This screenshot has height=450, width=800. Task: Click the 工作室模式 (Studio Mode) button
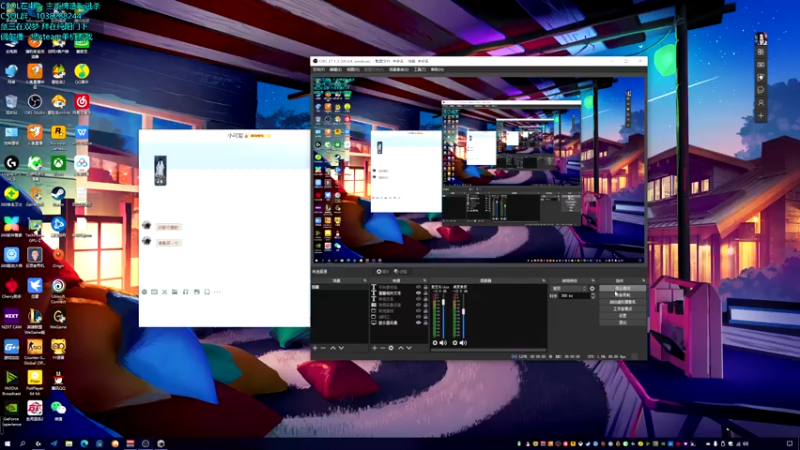click(622, 309)
